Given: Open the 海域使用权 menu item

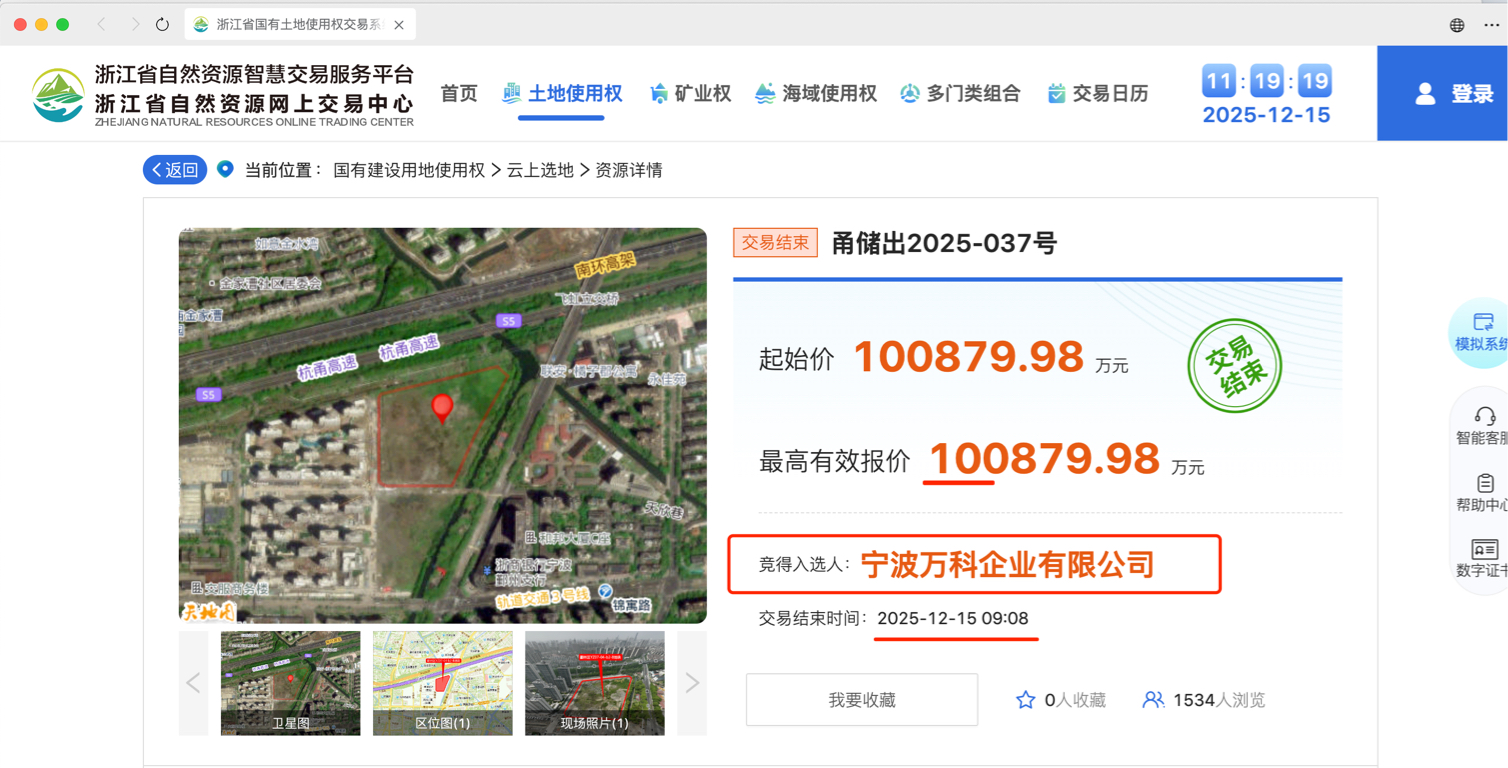Looking at the screenshot, I should tap(815, 94).
